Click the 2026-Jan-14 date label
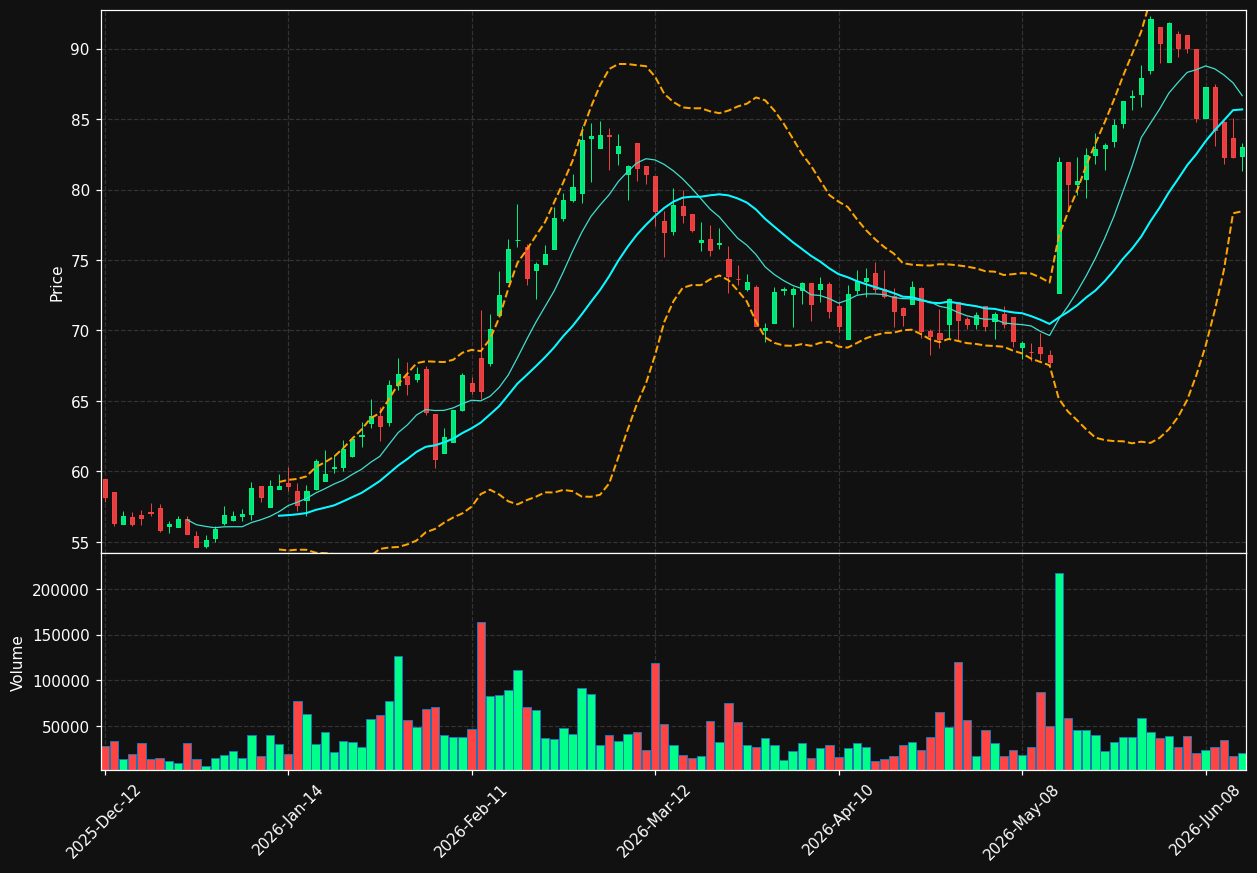Image resolution: width=1257 pixels, height=873 pixels. tap(288, 822)
